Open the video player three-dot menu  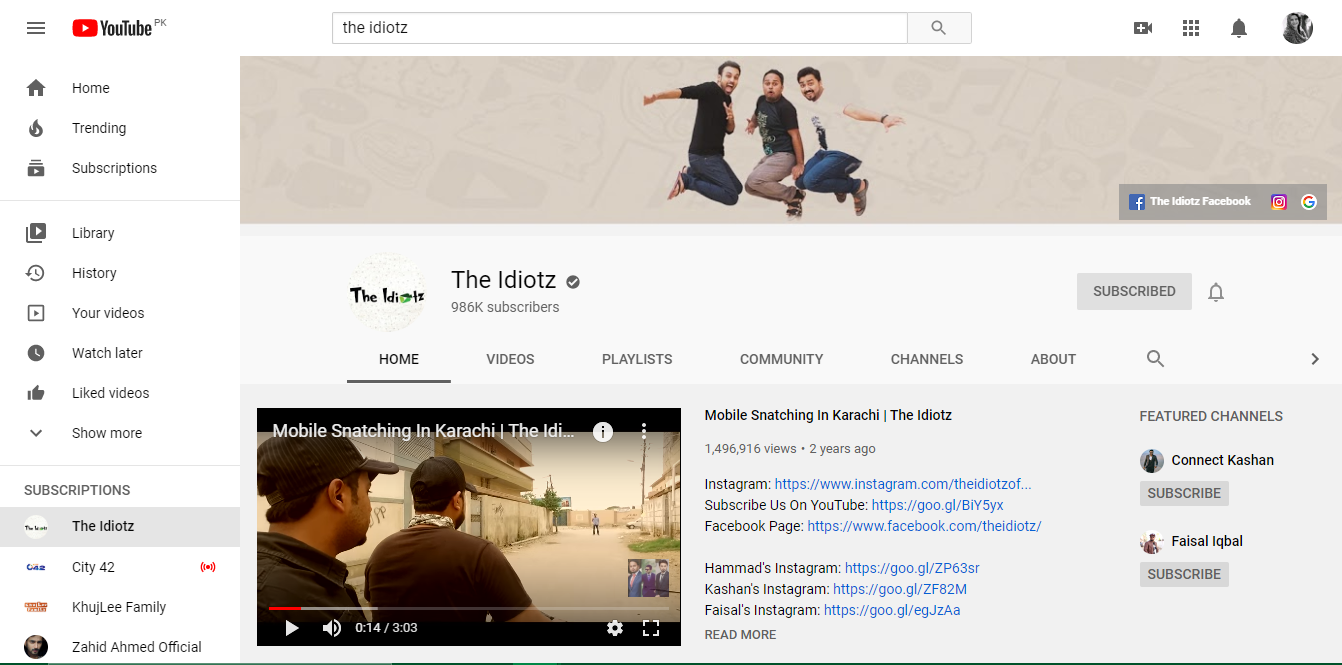pos(644,431)
